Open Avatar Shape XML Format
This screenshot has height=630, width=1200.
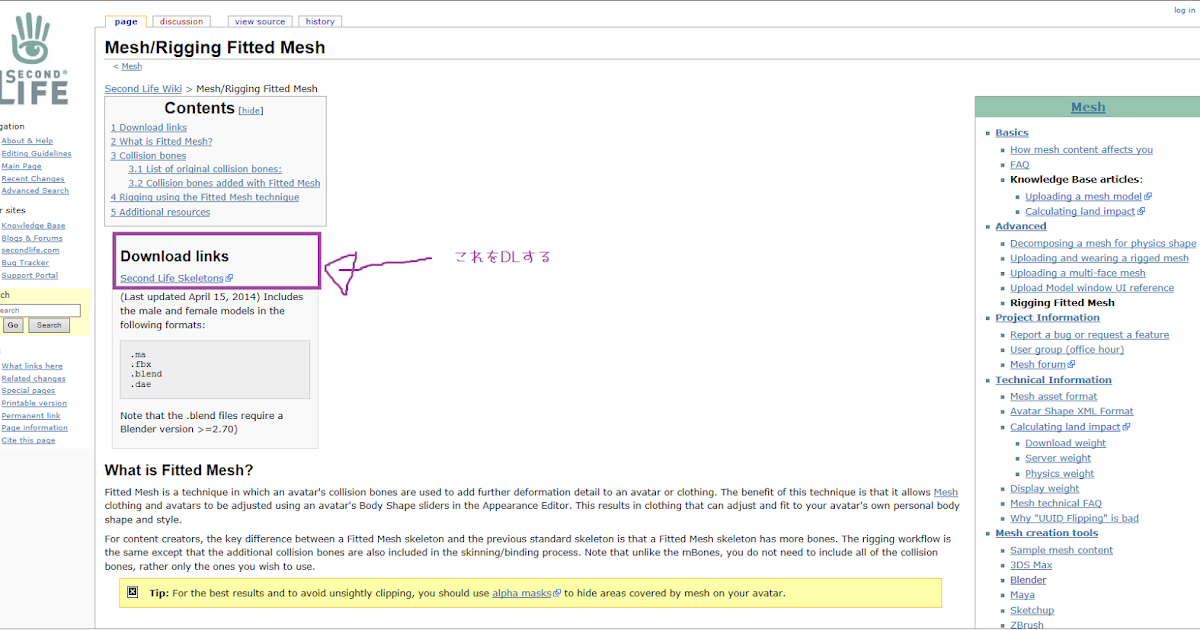point(1072,412)
